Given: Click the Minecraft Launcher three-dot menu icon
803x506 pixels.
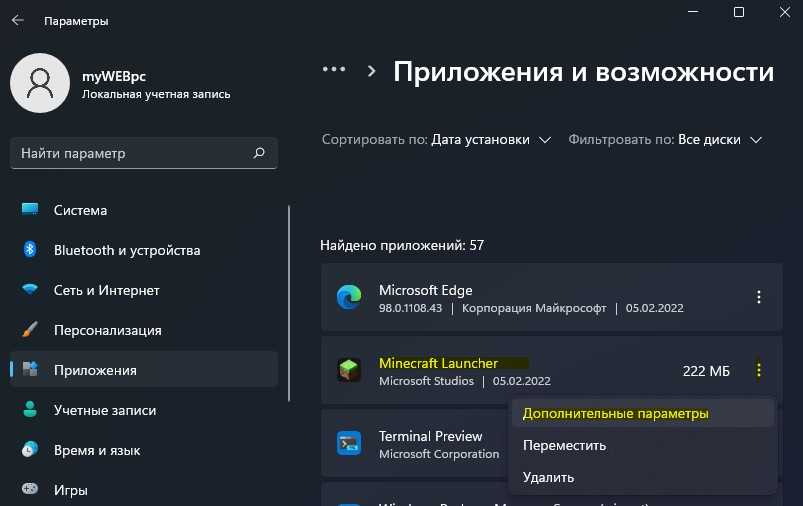Looking at the screenshot, I should [x=759, y=371].
